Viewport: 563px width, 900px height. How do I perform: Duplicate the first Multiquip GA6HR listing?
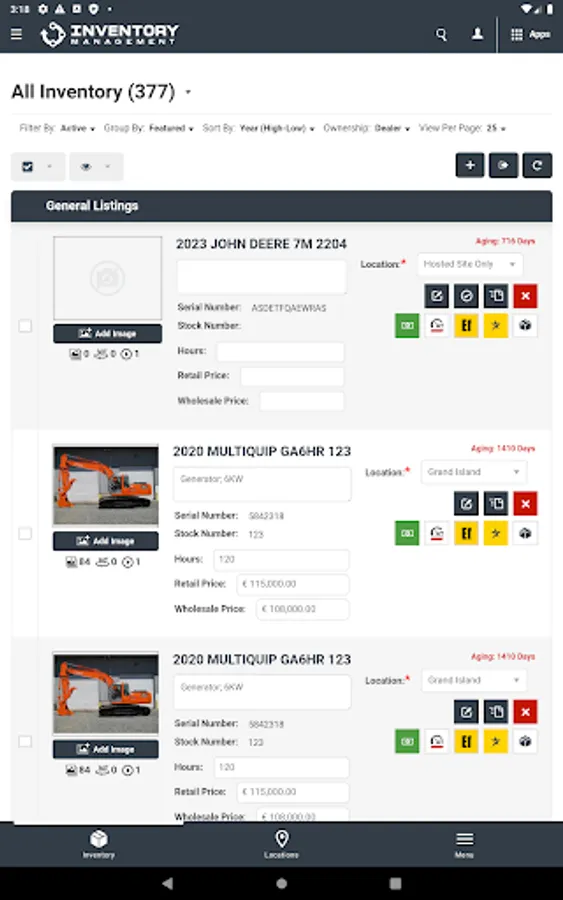(496, 504)
